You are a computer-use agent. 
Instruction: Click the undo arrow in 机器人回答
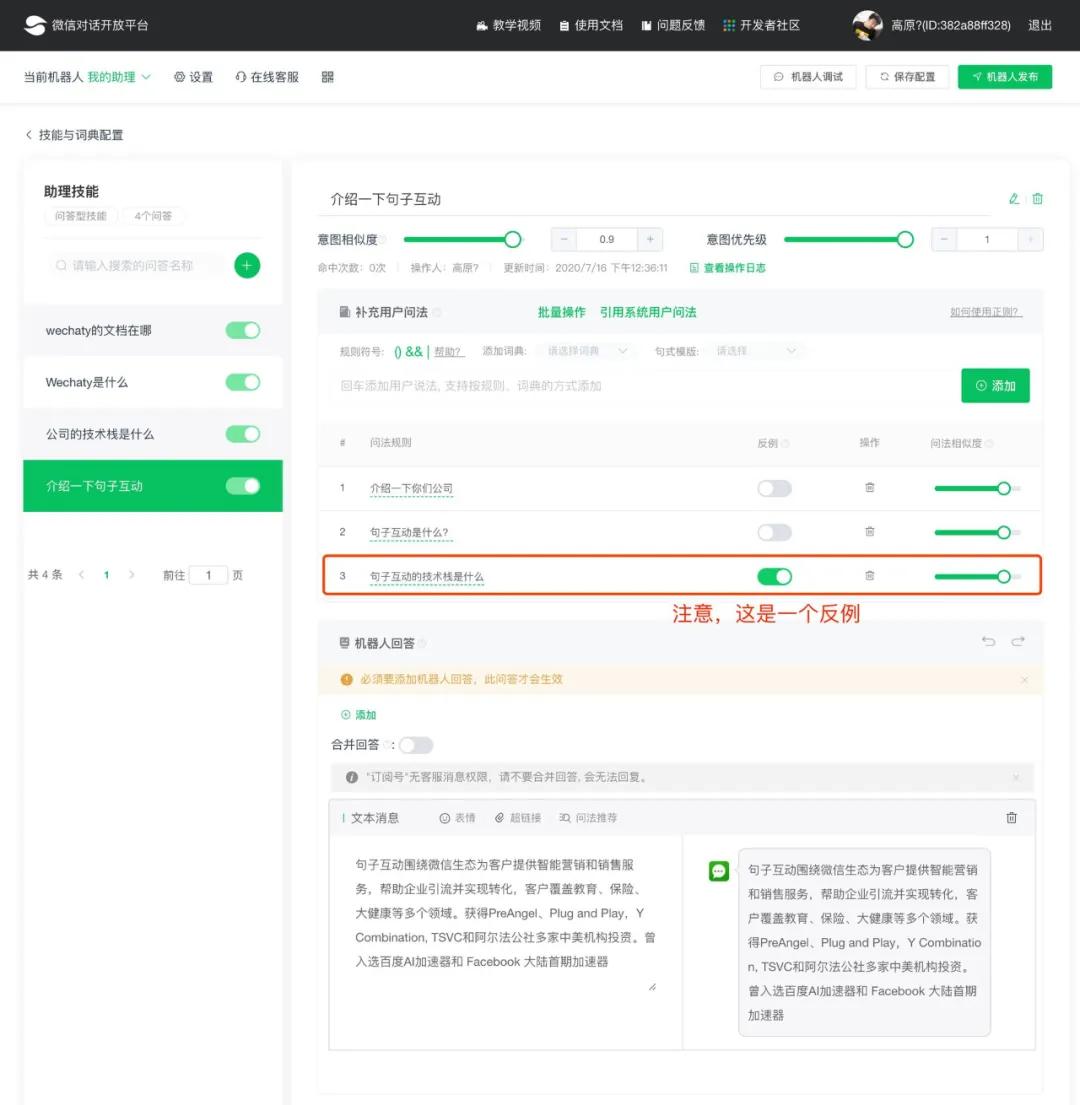(990, 641)
